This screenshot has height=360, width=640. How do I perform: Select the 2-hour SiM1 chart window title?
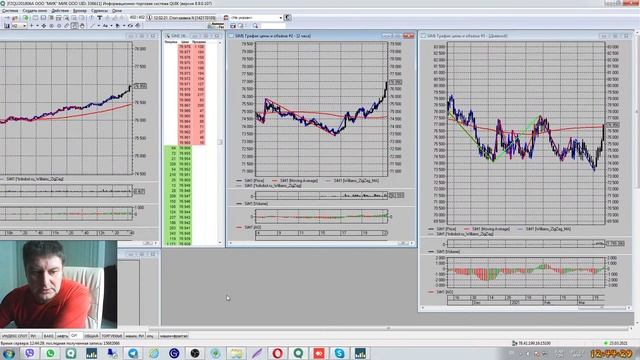(x=273, y=36)
